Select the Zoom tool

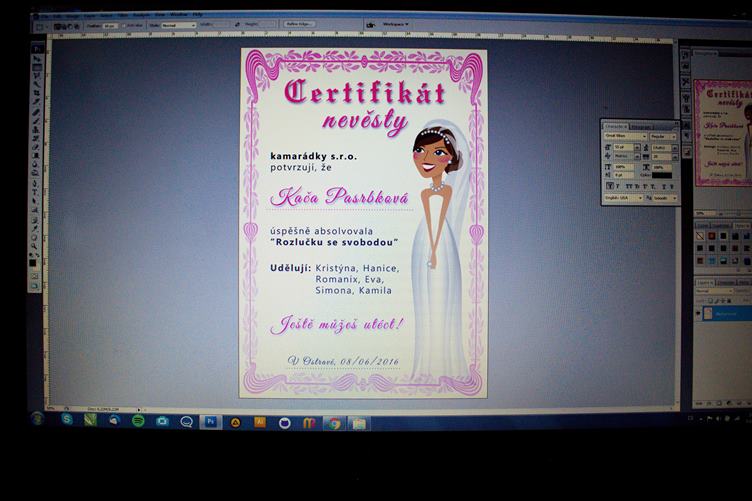pyautogui.click(x=35, y=245)
